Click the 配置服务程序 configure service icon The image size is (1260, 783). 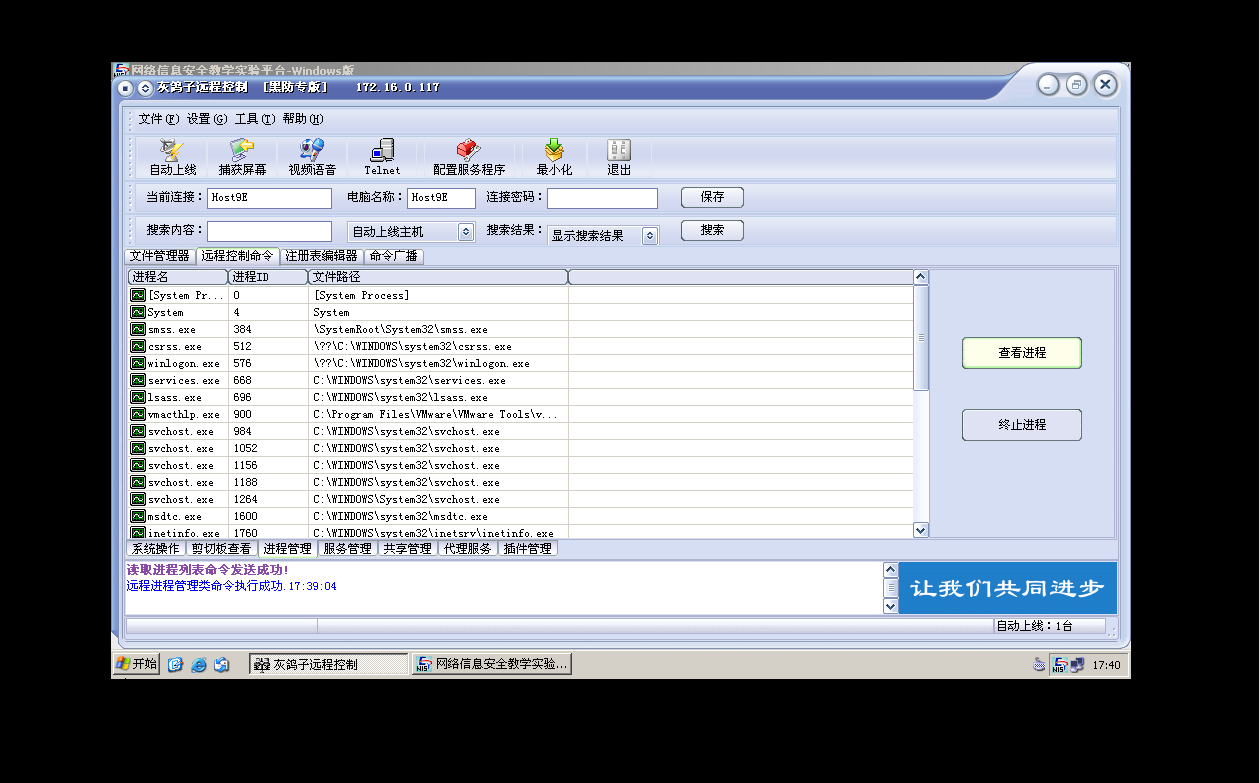(x=466, y=157)
